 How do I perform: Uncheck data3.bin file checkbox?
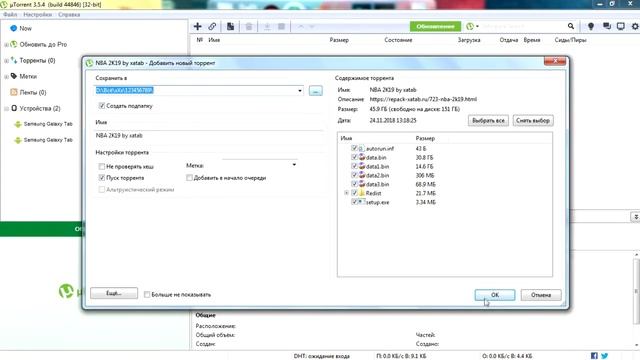354,184
